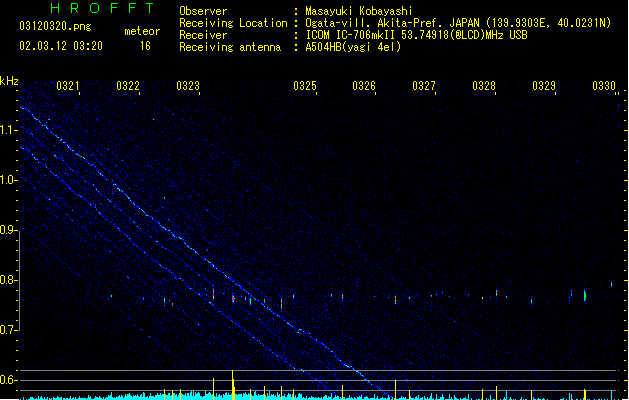
Task: Click antenna text A504HB(yagi 4el)
Action: pos(353,47)
